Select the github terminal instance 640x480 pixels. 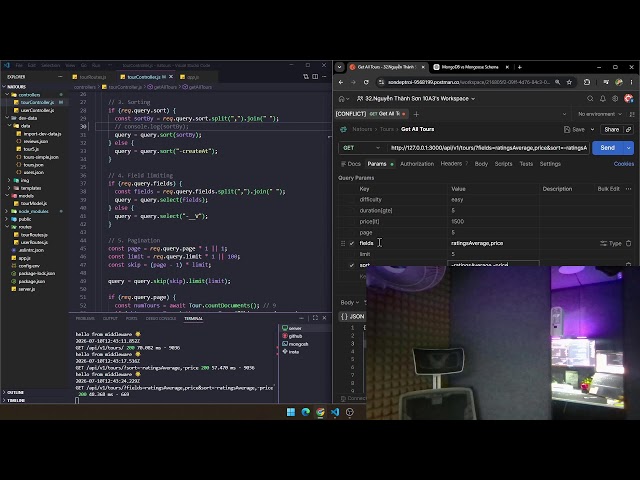295,336
